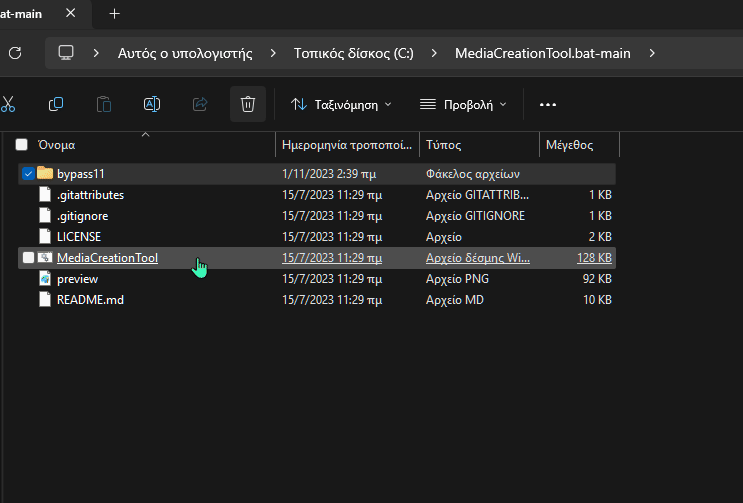Click the 2 KB size cell
Viewport: 743px width, 503px height.
pyautogui.click(x=600, y=237)
